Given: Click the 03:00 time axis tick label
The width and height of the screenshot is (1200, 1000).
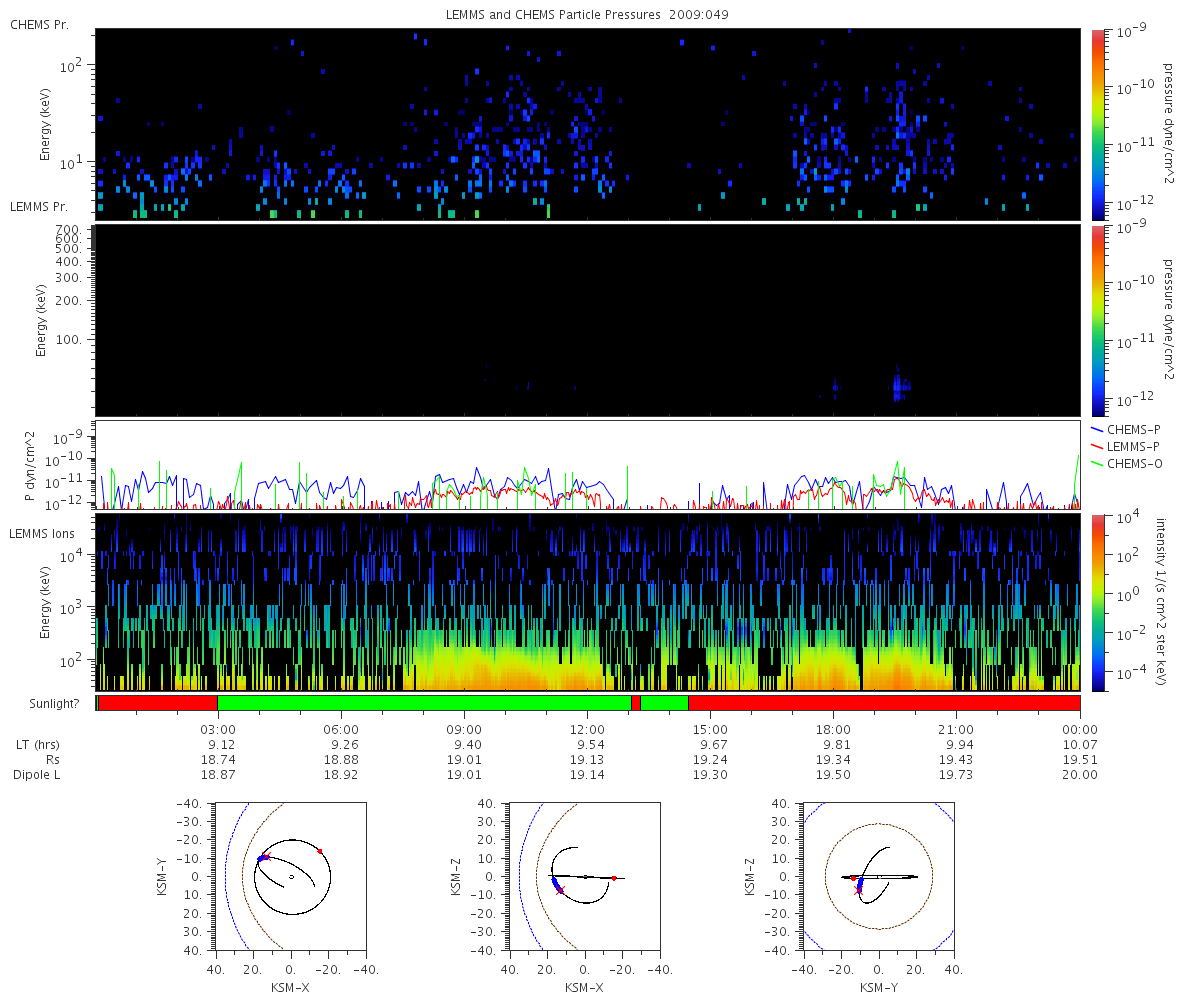Looking at the screenshot, I should [x=218, y=728].
